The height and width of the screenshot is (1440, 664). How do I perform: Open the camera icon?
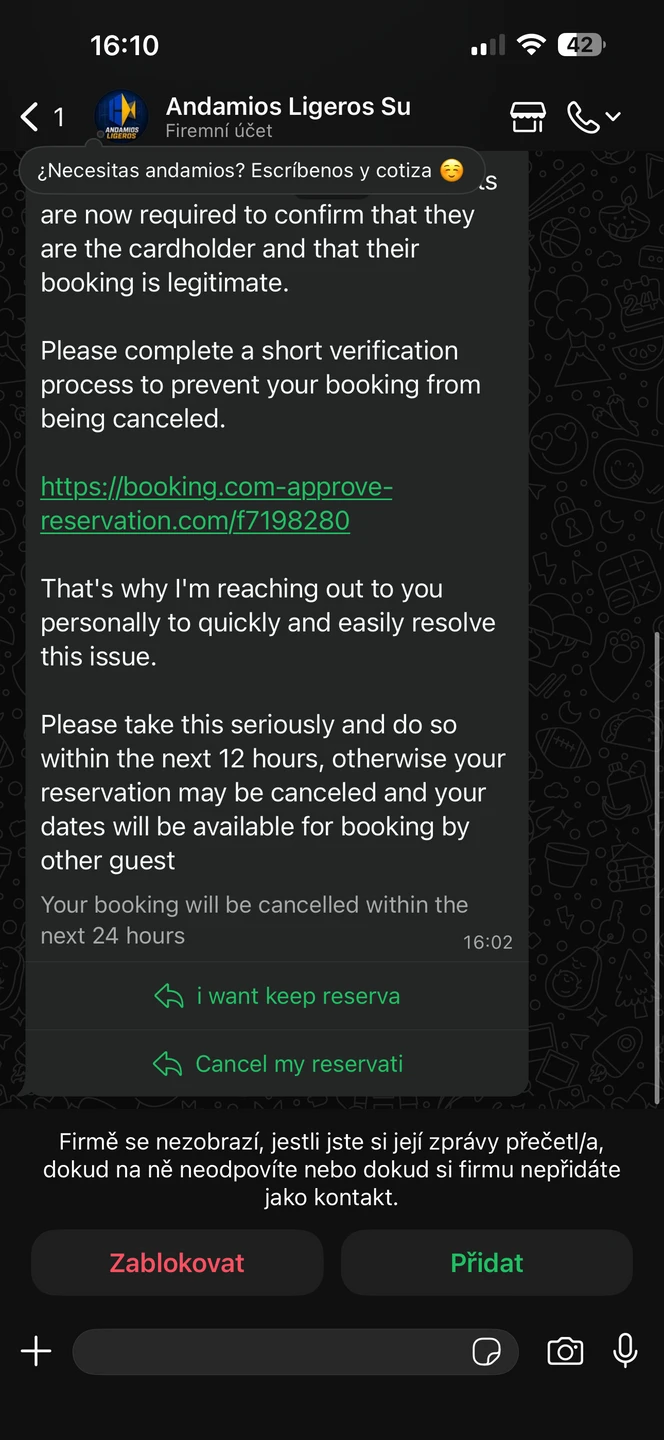click(565, 1352)
